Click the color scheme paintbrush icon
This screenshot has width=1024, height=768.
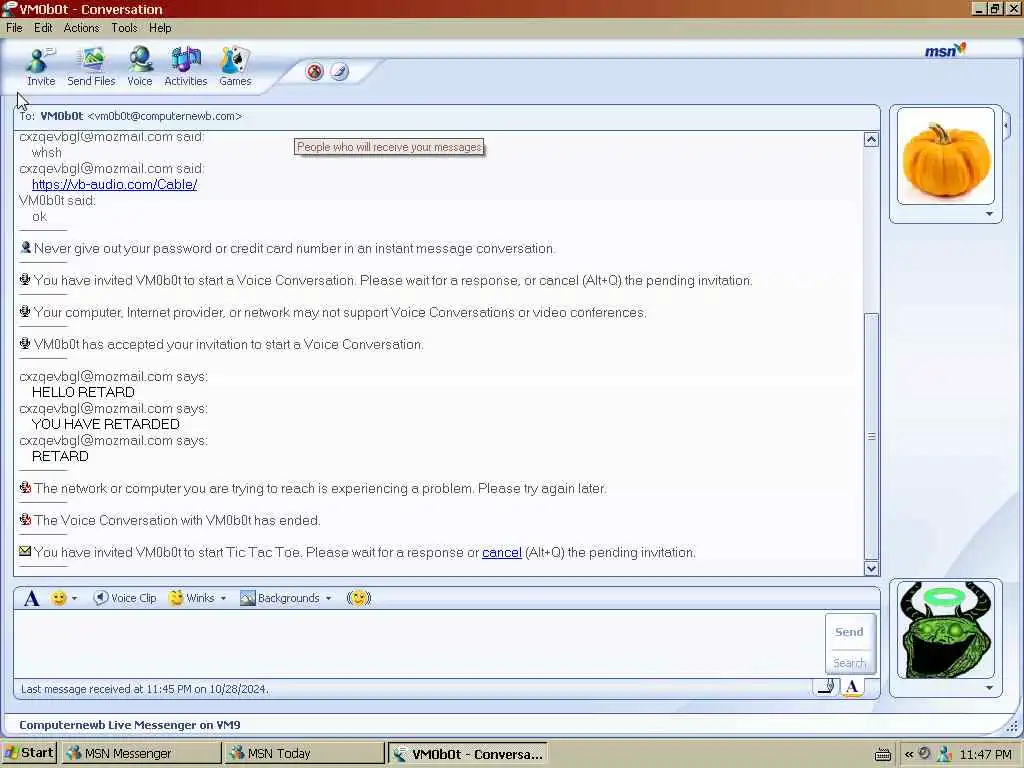[x=339, y=71]
